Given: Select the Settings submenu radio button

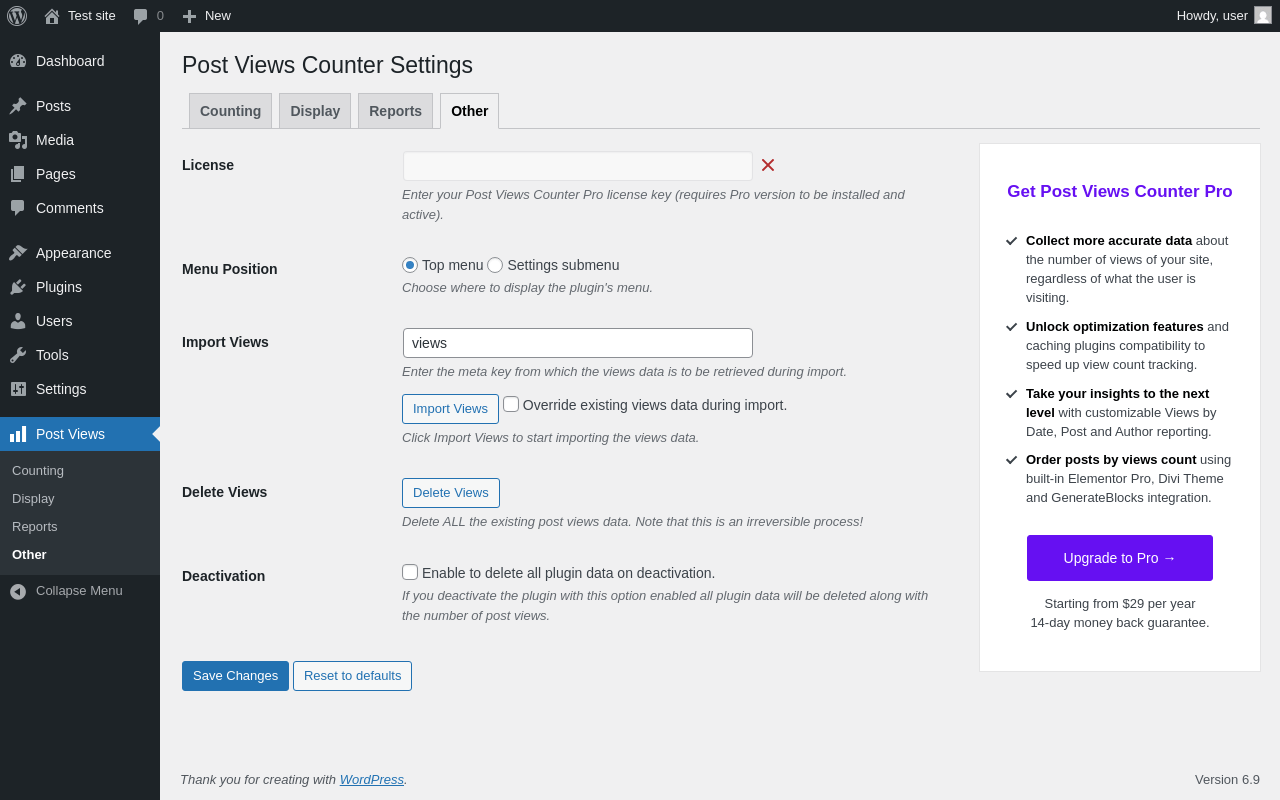Looking at the screenshot, I should point(495,265).
